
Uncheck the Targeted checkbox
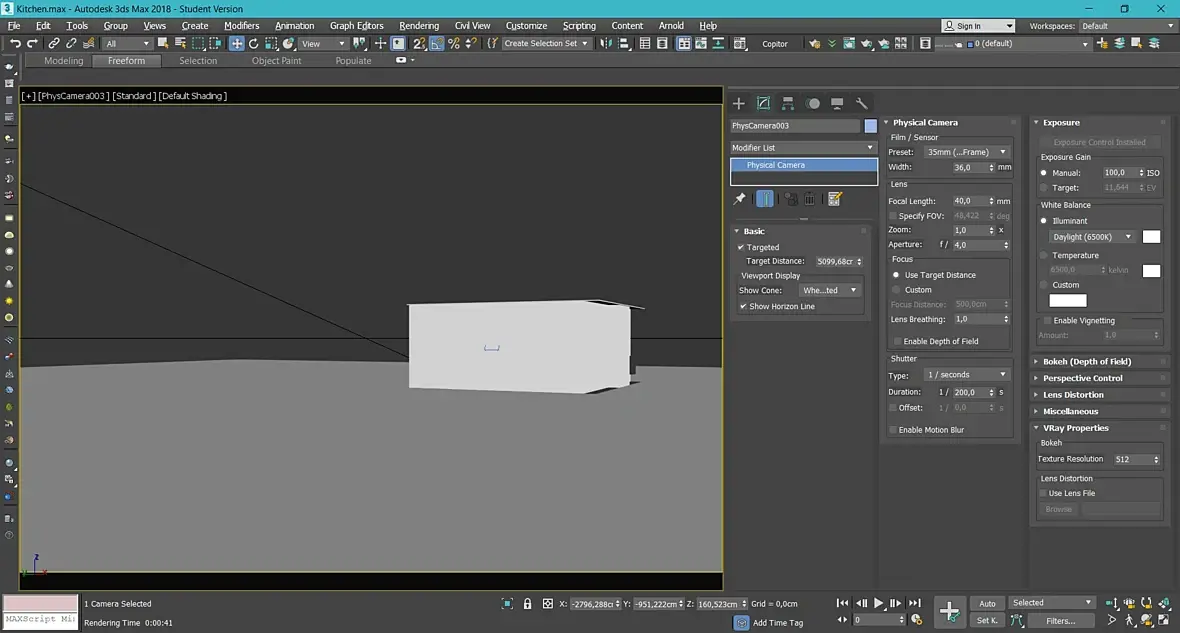(x=741, y=247)
